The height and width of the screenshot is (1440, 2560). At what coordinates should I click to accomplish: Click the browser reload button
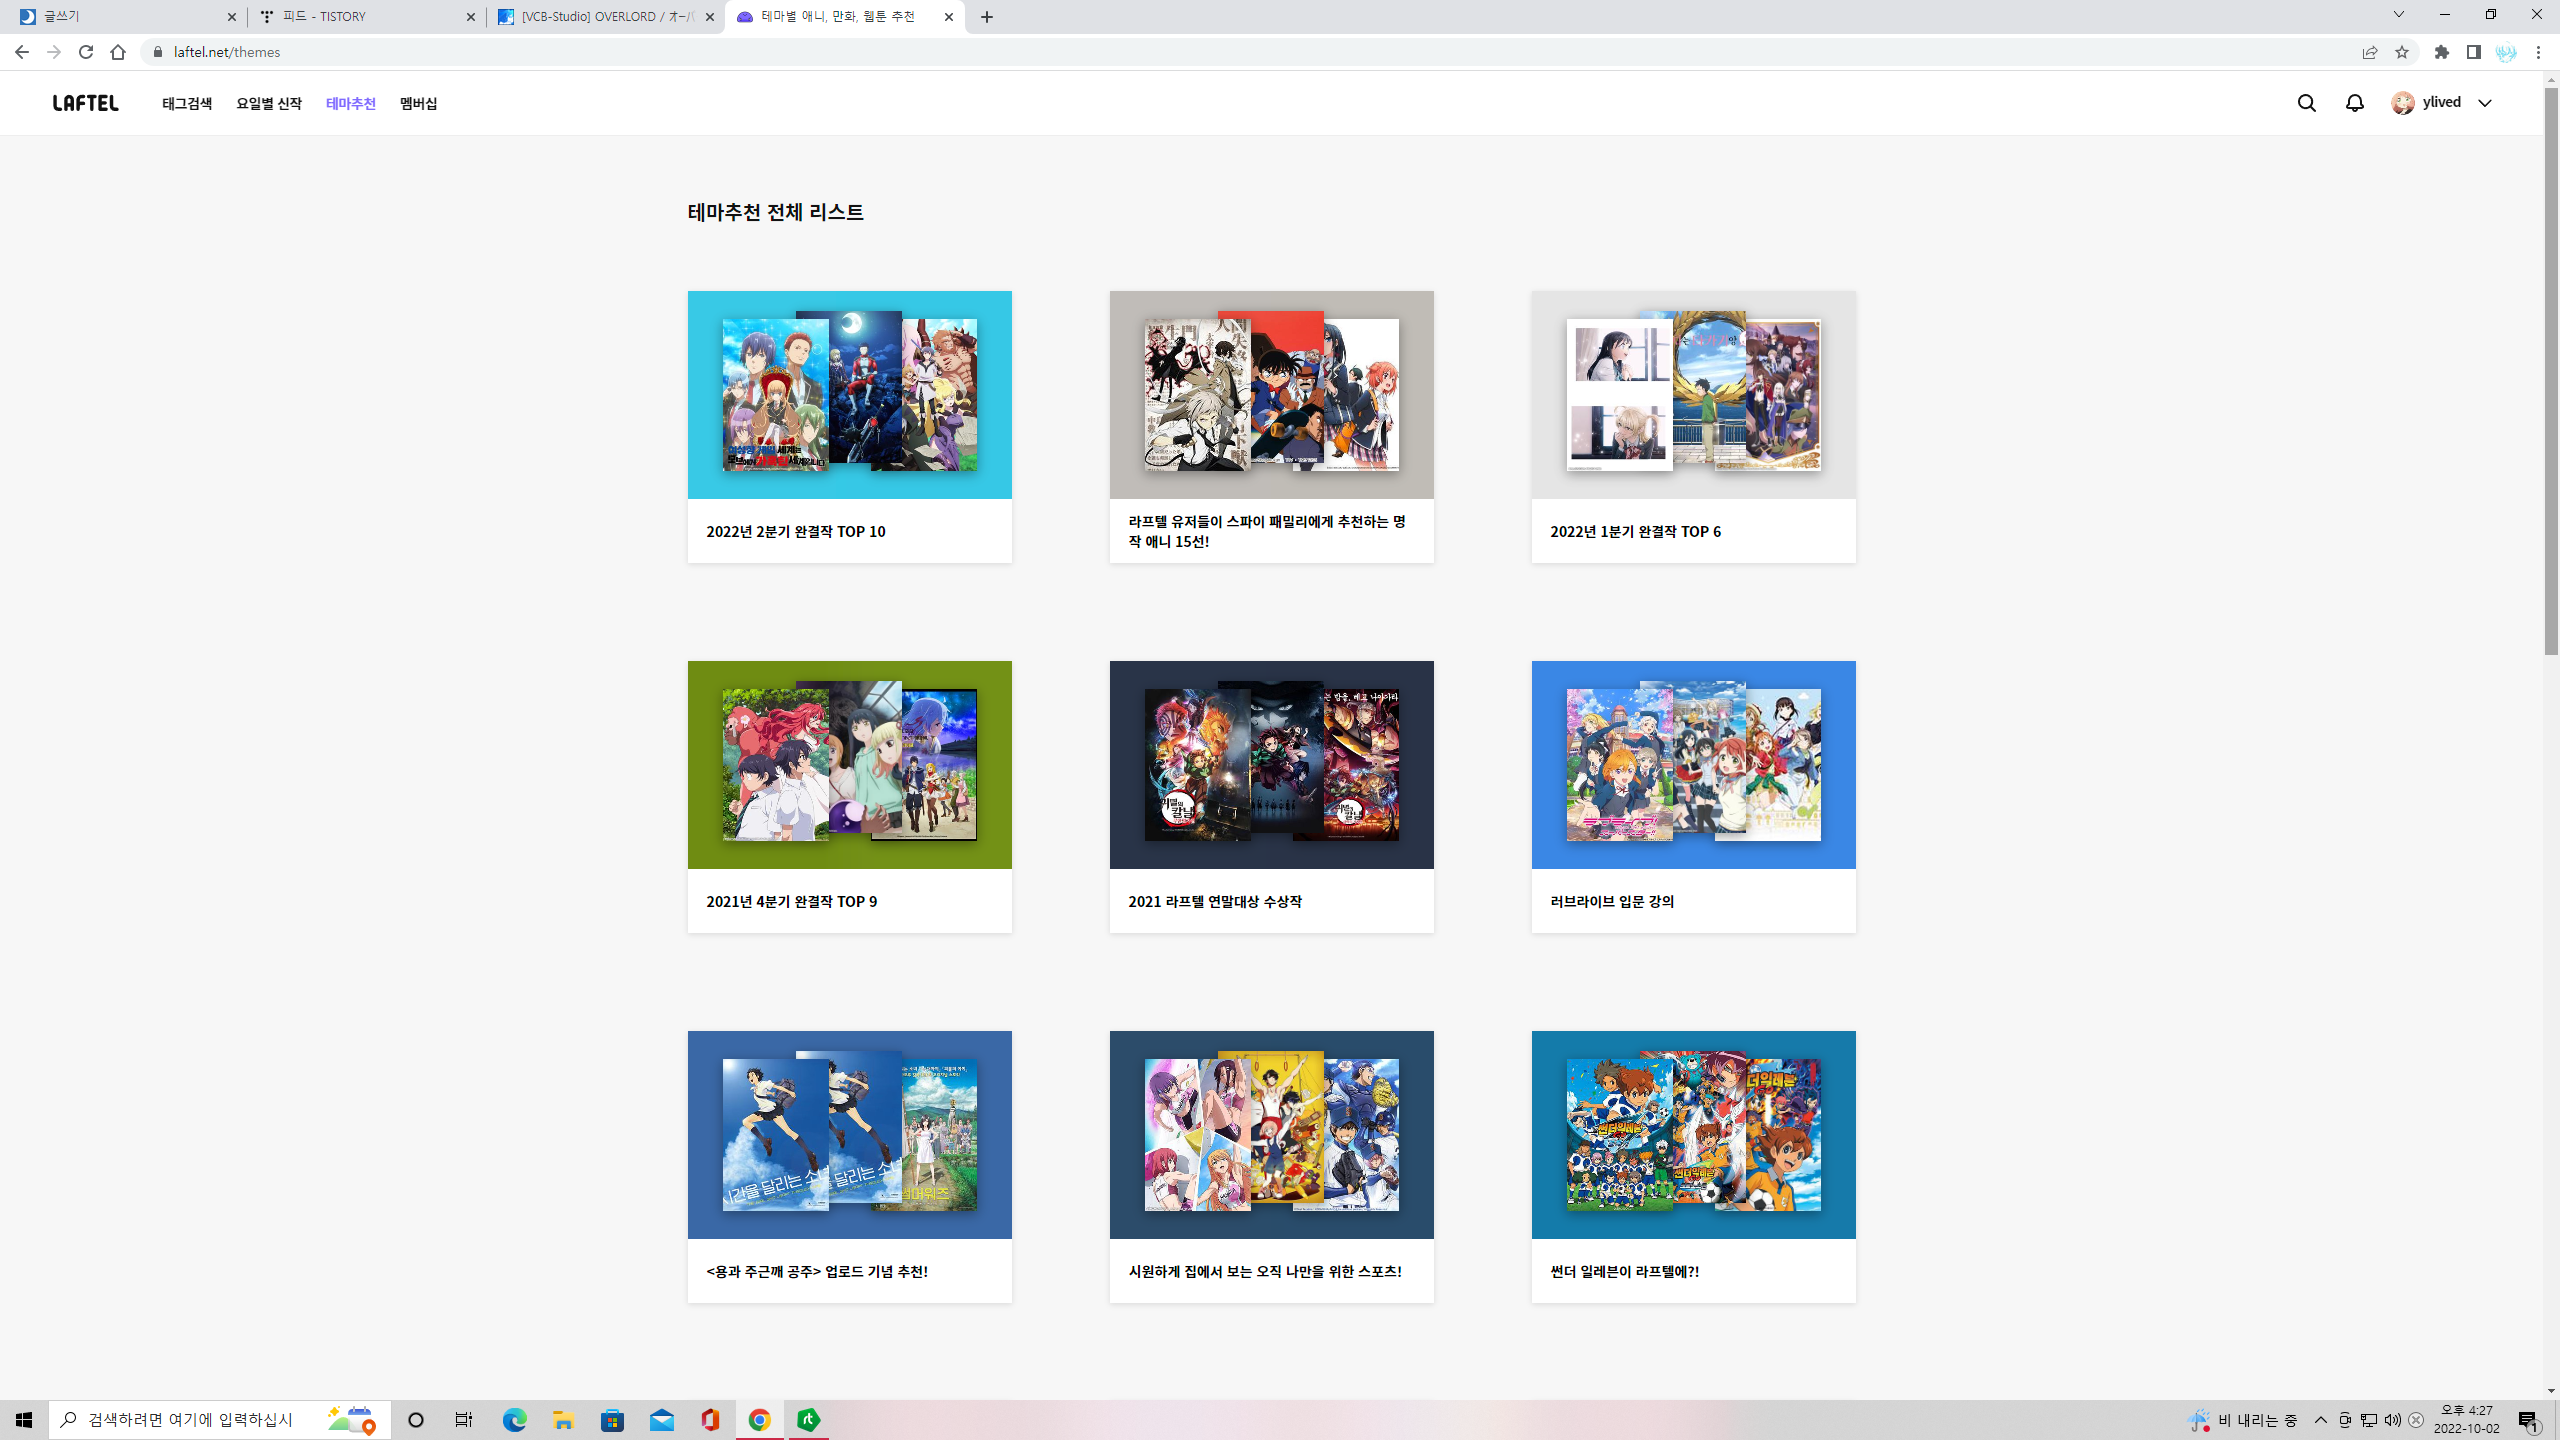point(86,52)
